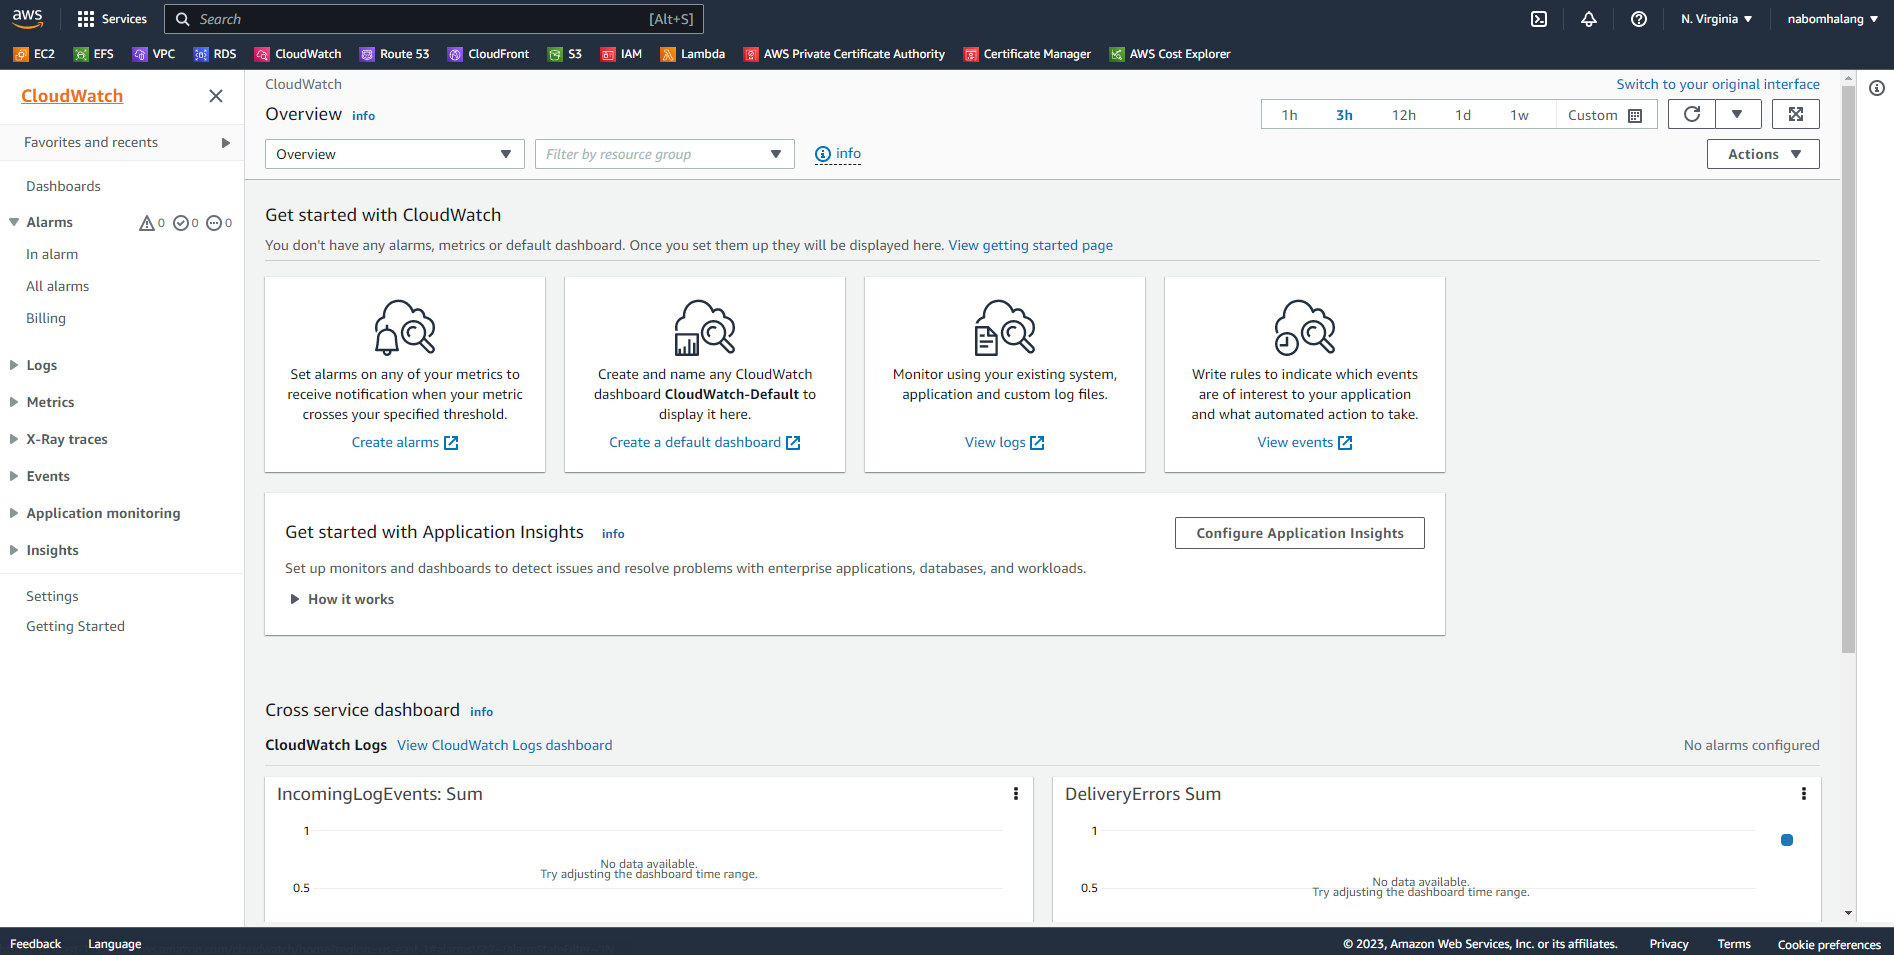Click Switch to your original interface
This screenshot has width=1894, height=955.
(1717, 84)
